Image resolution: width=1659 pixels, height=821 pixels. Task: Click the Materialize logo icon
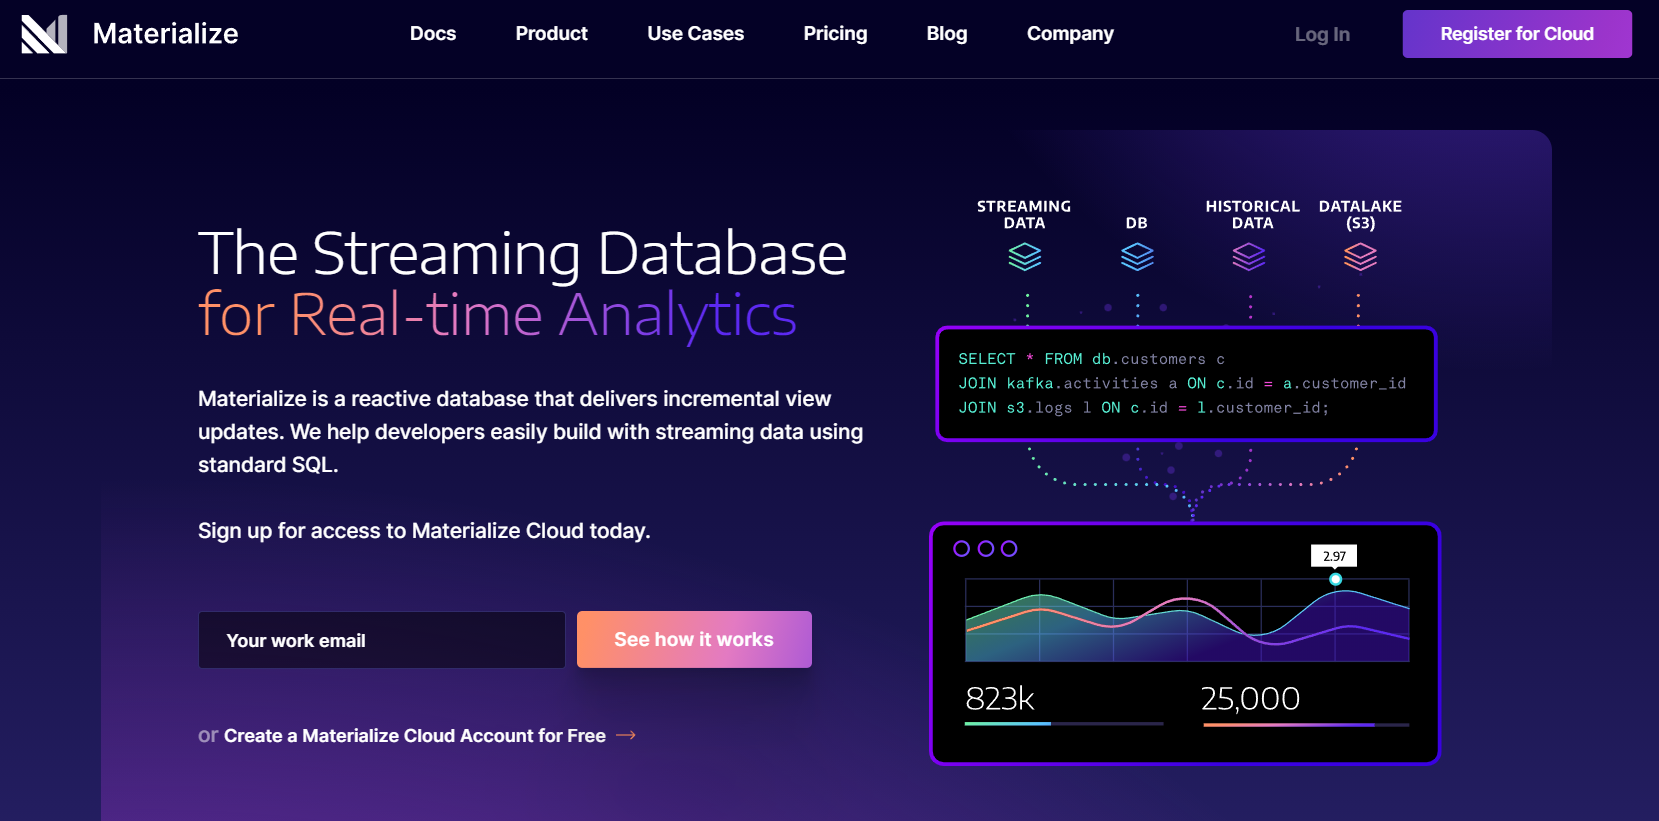tap(44, 34)
